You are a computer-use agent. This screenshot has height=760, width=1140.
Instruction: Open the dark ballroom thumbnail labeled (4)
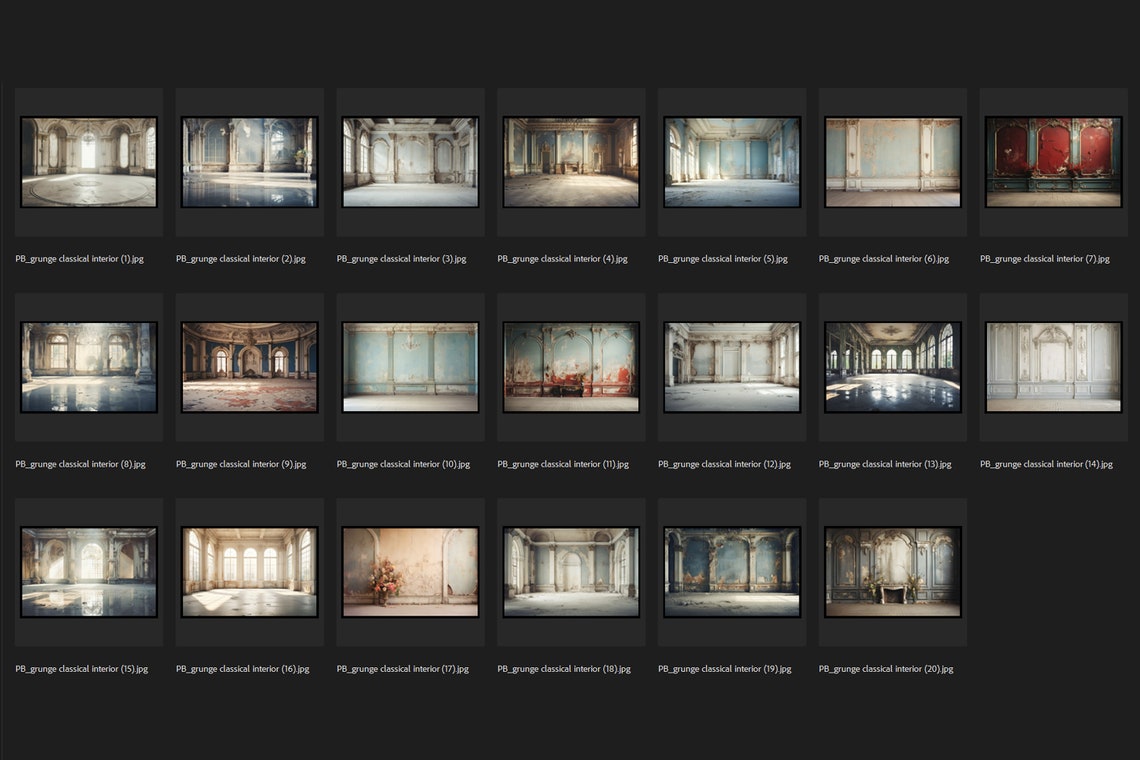coord(571,163)
